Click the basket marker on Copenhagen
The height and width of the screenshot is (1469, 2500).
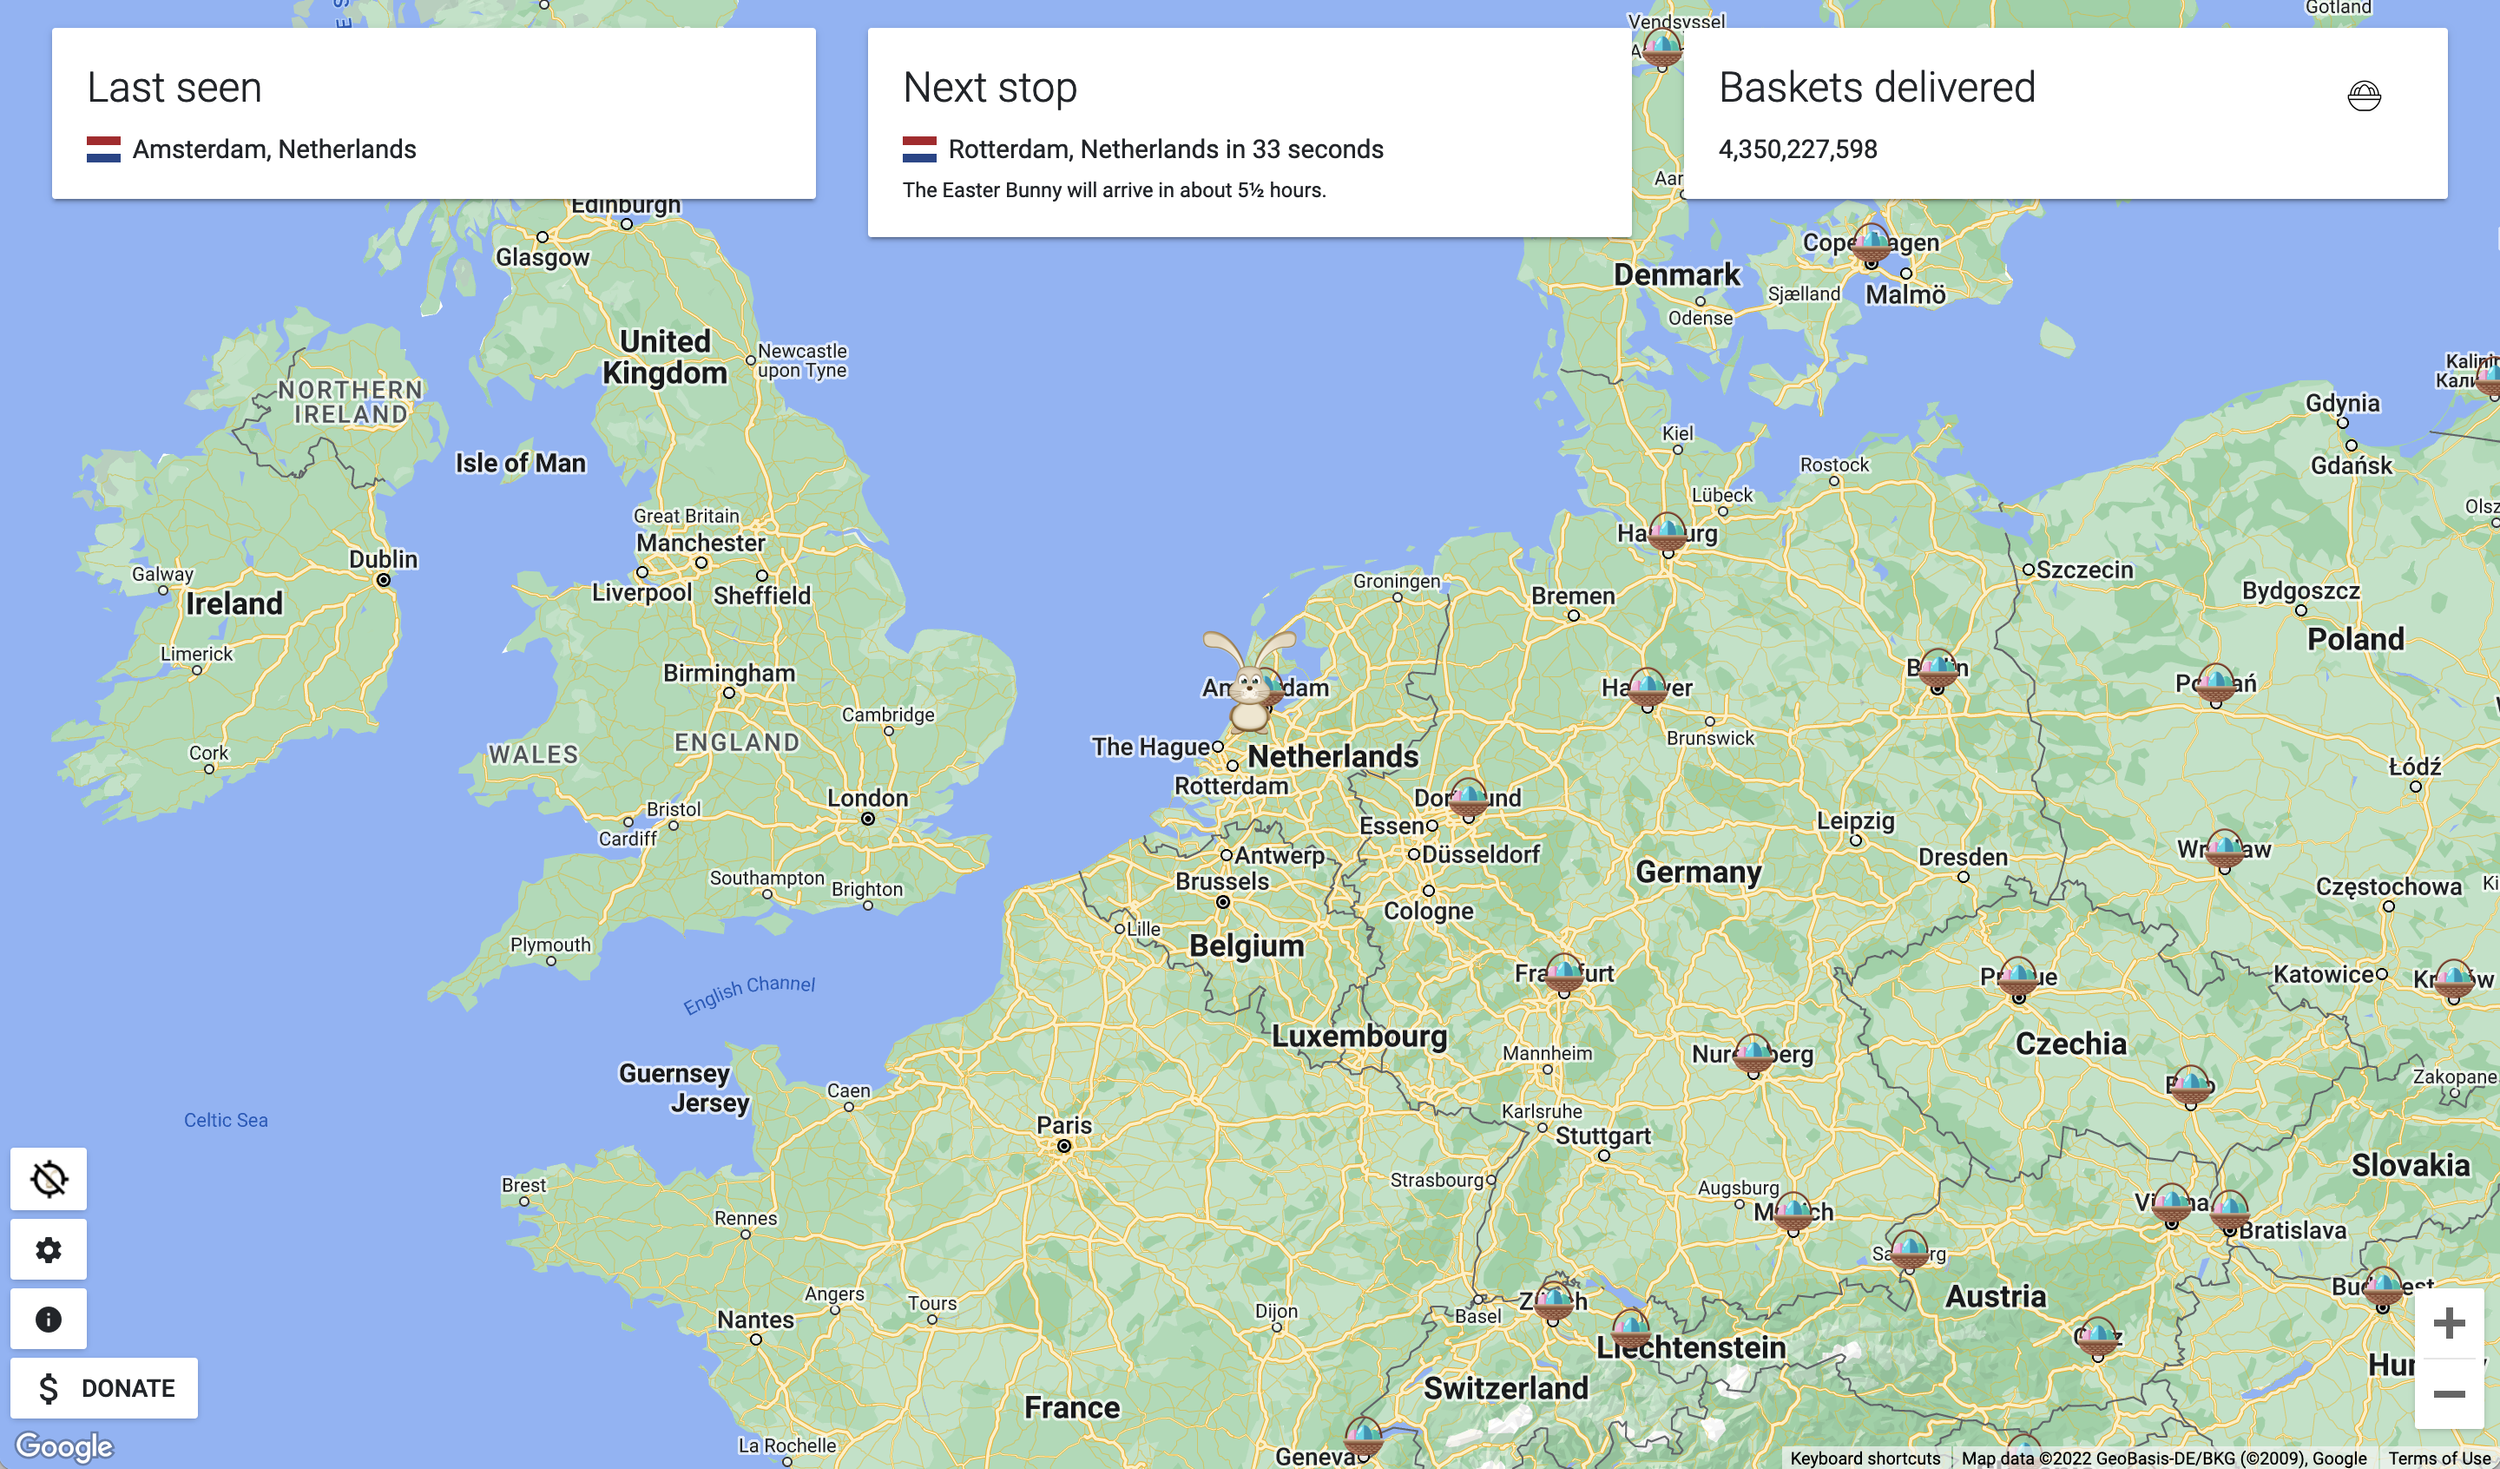pyautogui.click(x=1872, y=243)
